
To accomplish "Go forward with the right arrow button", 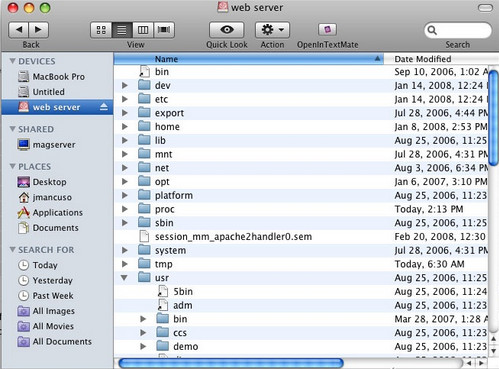I will 39,30.
